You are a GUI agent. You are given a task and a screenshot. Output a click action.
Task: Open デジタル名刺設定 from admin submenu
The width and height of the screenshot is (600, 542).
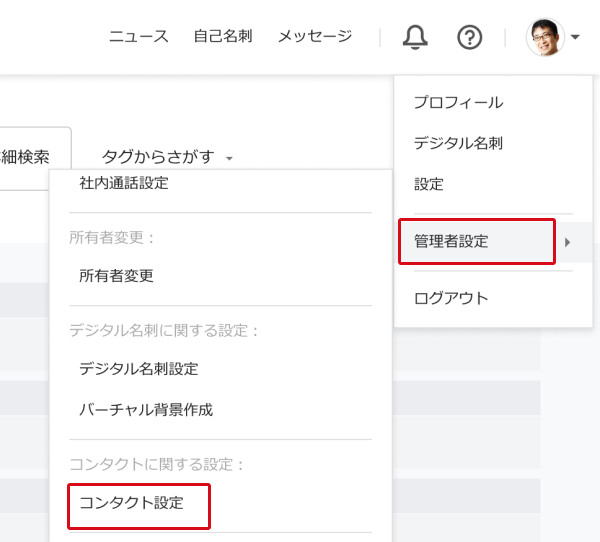139,368
